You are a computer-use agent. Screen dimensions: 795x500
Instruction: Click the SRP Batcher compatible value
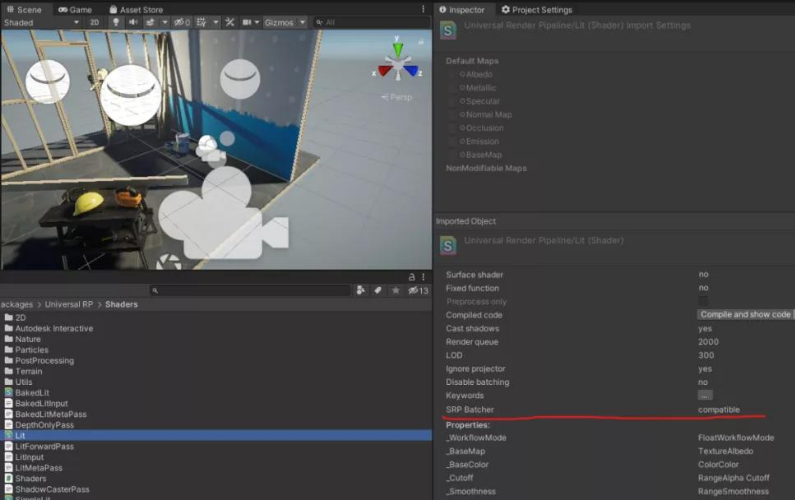coord(718,409)
